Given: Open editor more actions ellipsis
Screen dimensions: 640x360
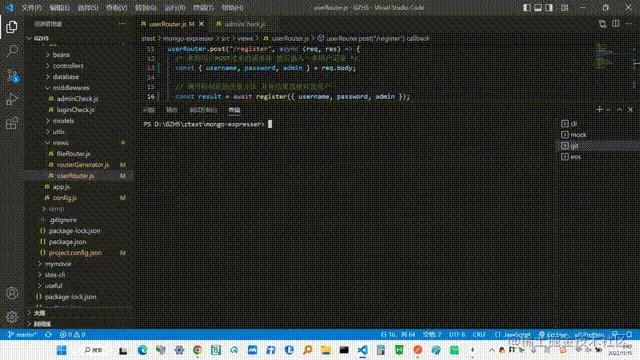Looking at the screenshot, I should click(629, 24).
